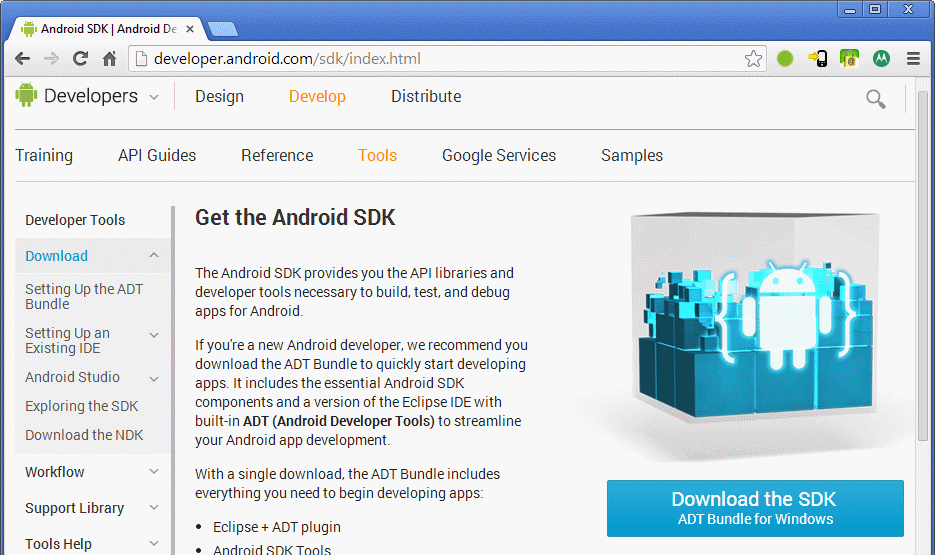Switch to the Samples tab
Image resolution: width=935 pixels, height=555 pixels.
pyautogui.click(x=632, y=155)
